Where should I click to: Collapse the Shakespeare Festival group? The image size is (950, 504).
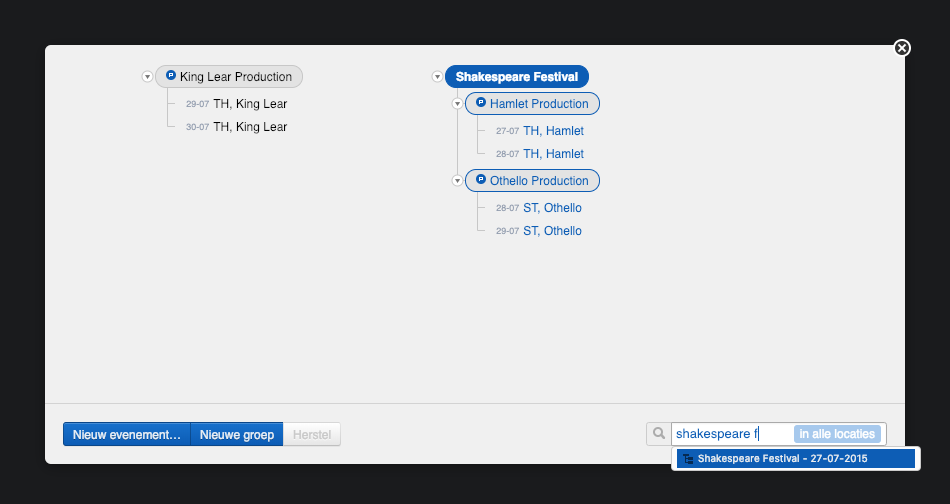(437, 77)
